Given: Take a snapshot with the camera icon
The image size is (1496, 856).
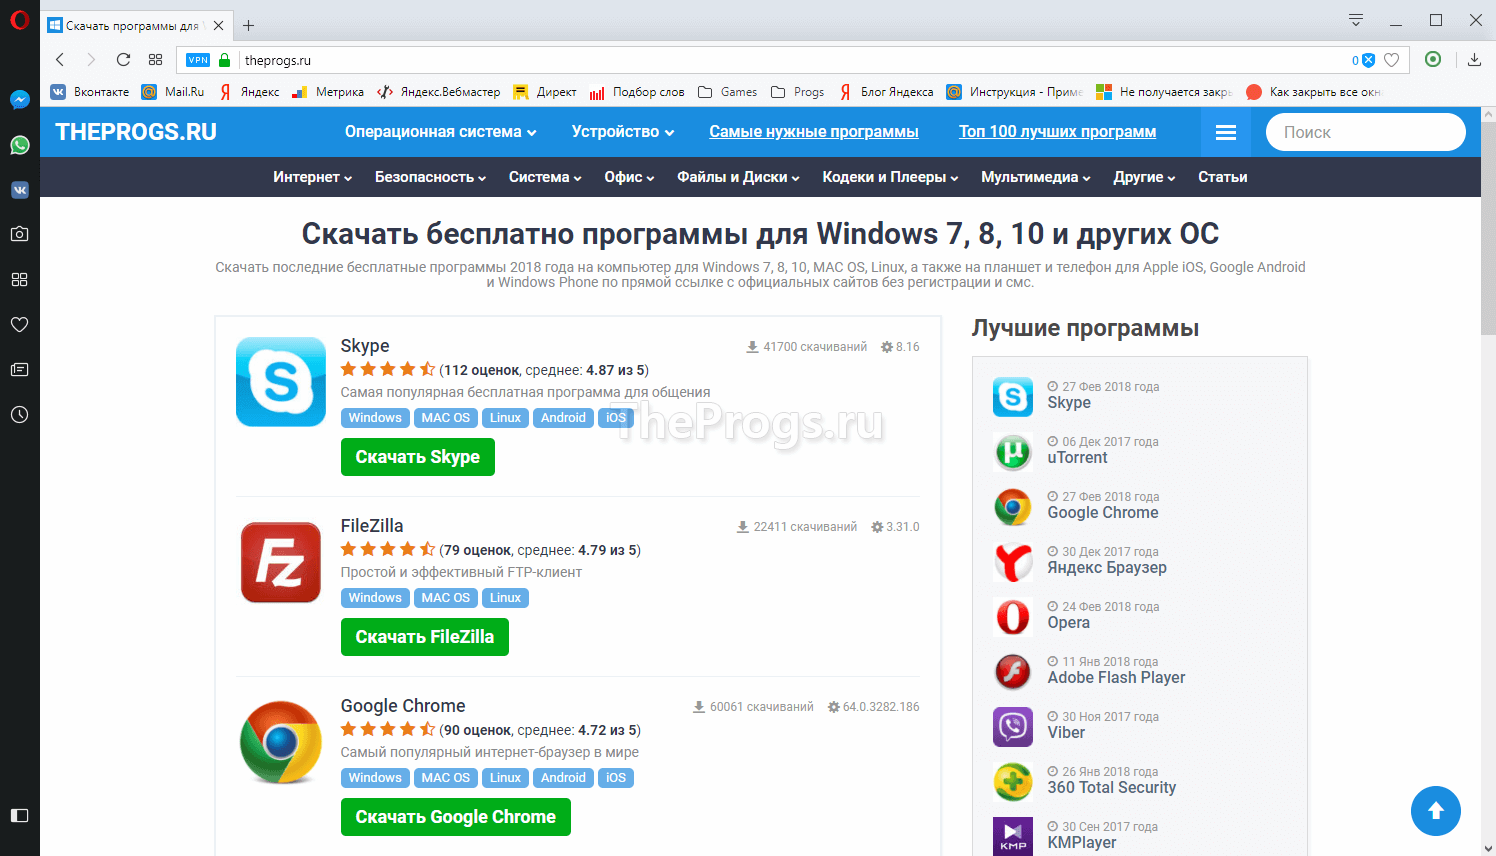Looking at the screenshot, I should pyautogui.click(x=19, y=234).
